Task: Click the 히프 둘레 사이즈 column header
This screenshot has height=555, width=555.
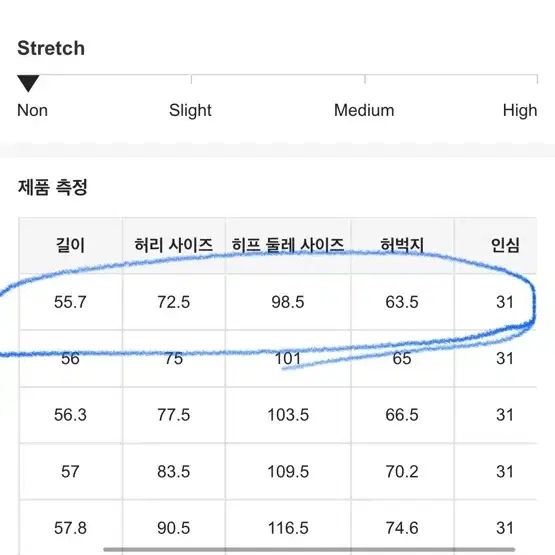Action: pos(288,245)
